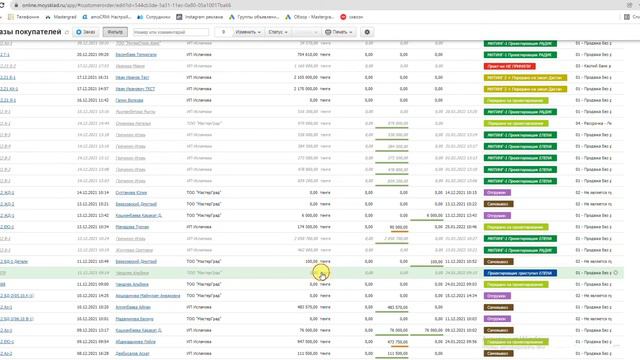Open the customer link dated 16.12.2021 11:42
Image resolution: width=640 pixels, height=360 pixels.
tap(129, 100)
